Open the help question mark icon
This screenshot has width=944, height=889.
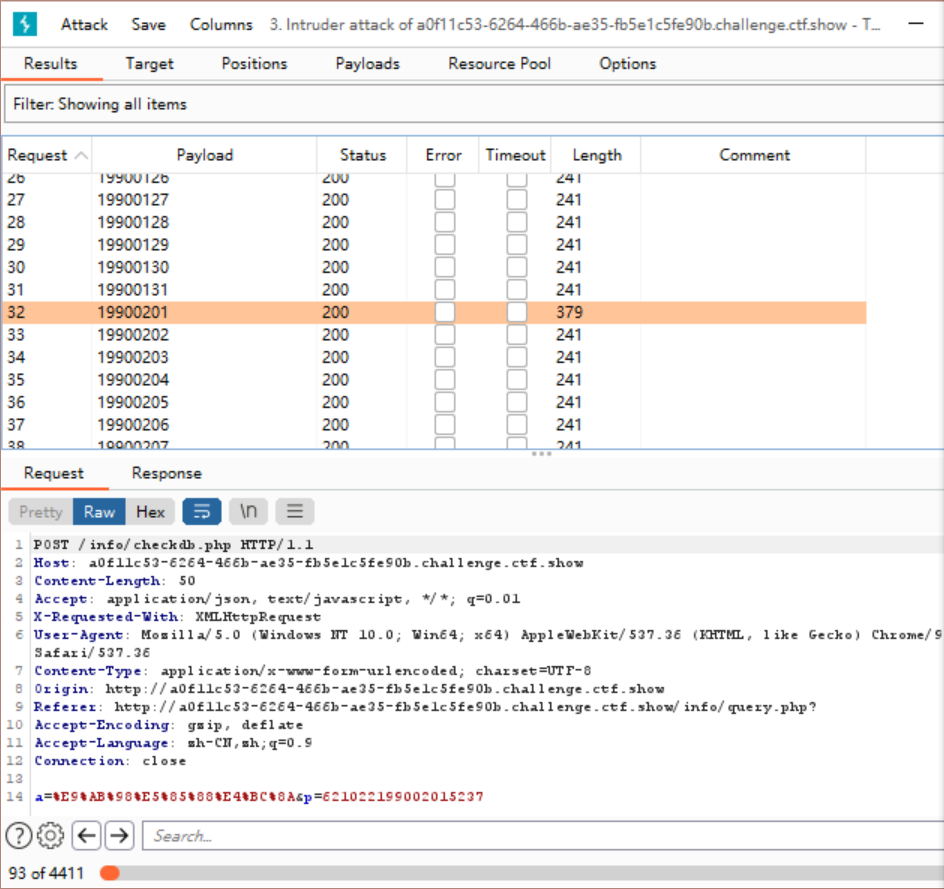pyautogui.click(x=19, y=836)
